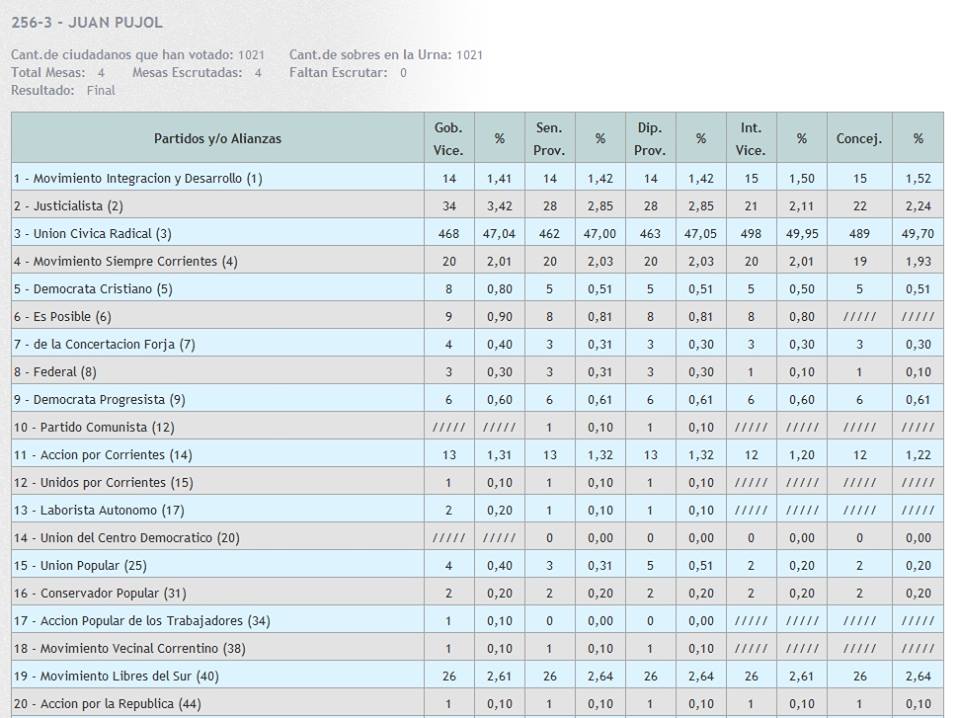The height and width of the screenshot is (718, 960).
Task: Select row "13 - Laborista Autonomo (17)"
Action: 478,510
